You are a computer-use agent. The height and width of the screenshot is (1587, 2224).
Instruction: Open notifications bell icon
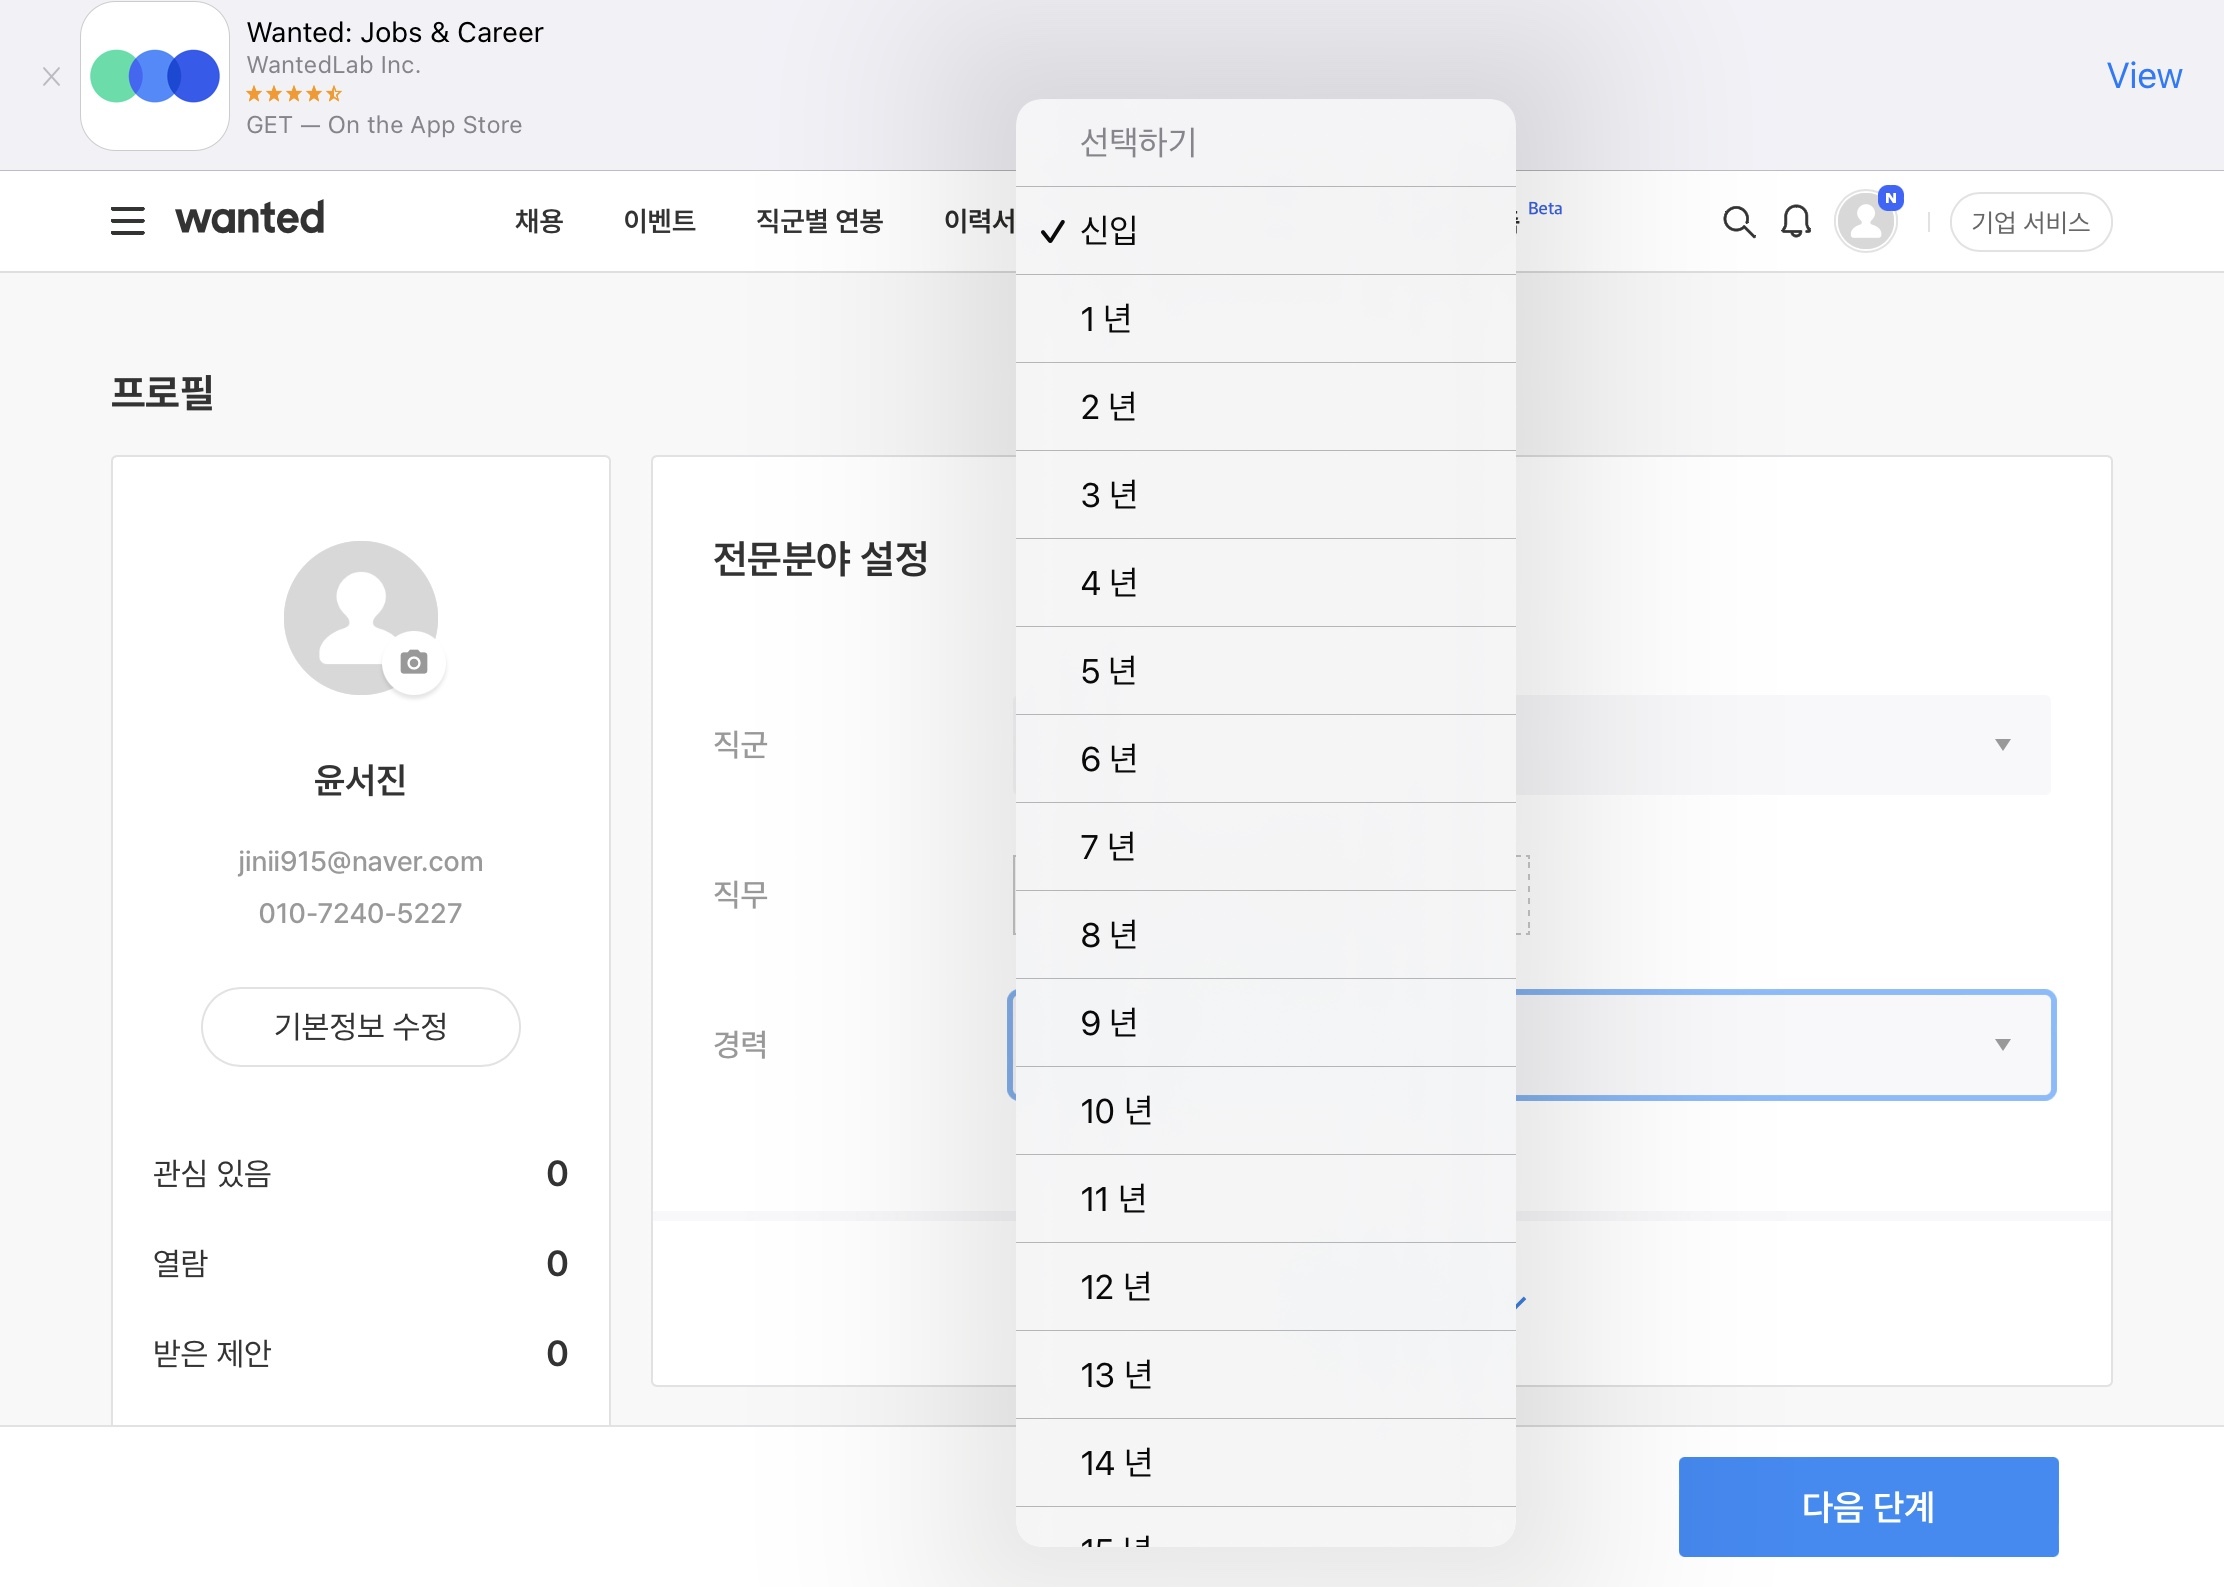pyautogui.click(x=1796, y=221)
